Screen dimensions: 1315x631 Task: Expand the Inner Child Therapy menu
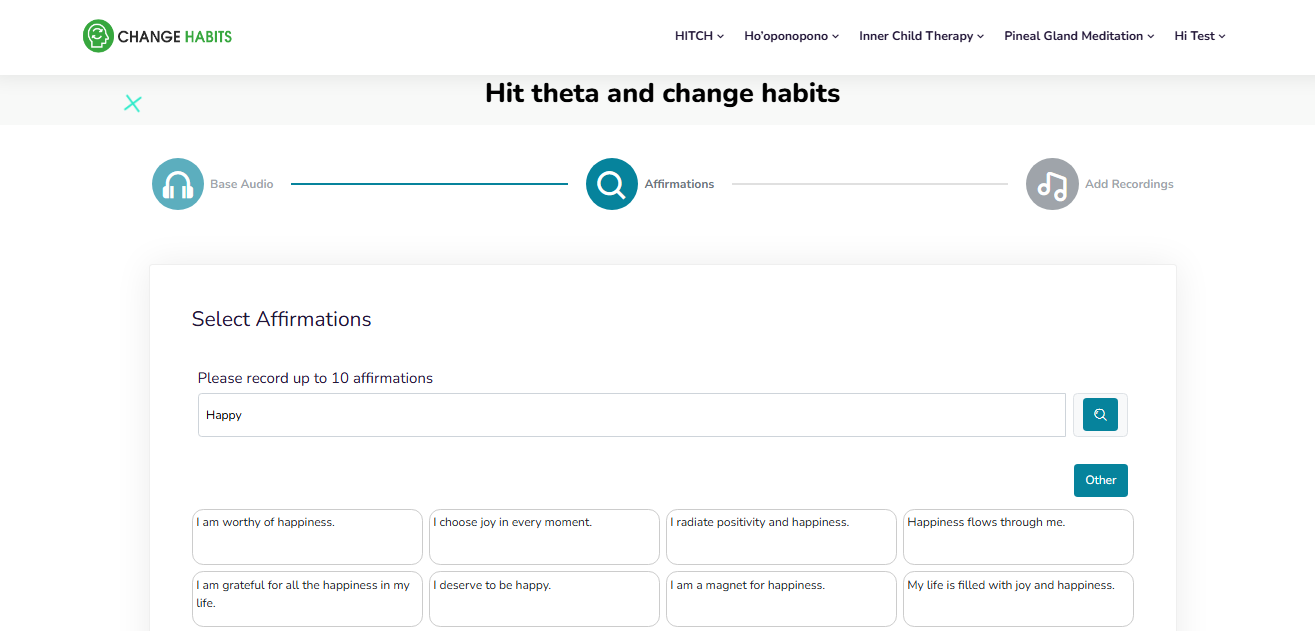pos(921,36)
